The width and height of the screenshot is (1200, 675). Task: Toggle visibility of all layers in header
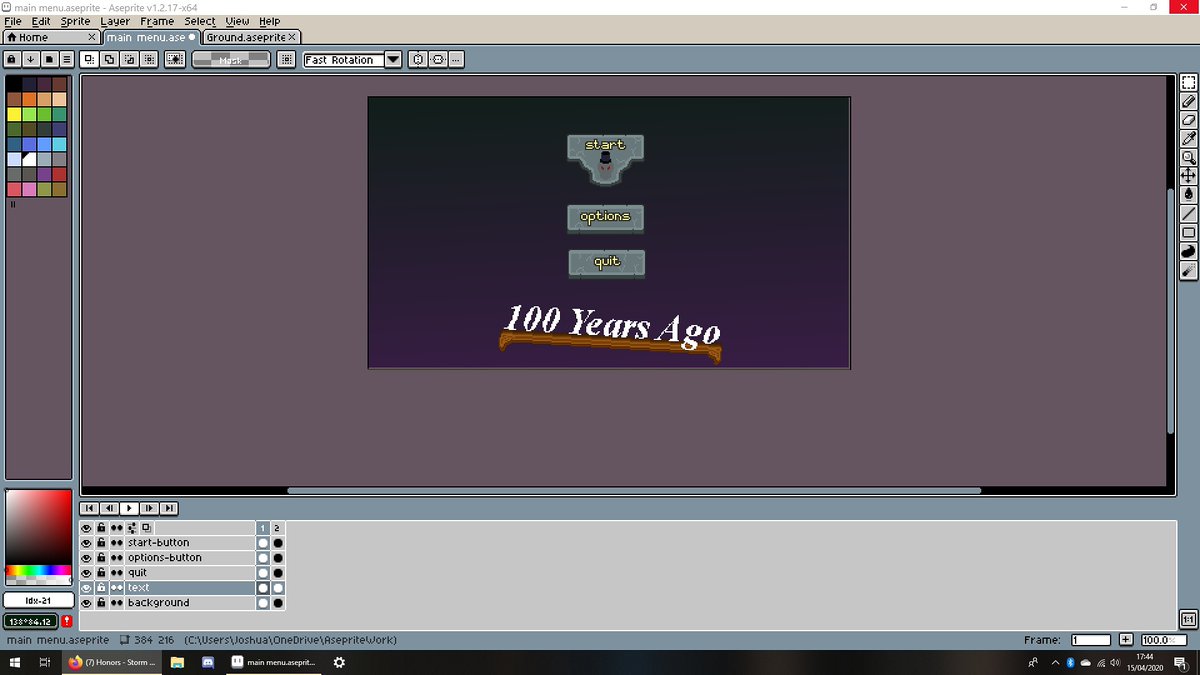pyautogui.click(x=86, y=528)
